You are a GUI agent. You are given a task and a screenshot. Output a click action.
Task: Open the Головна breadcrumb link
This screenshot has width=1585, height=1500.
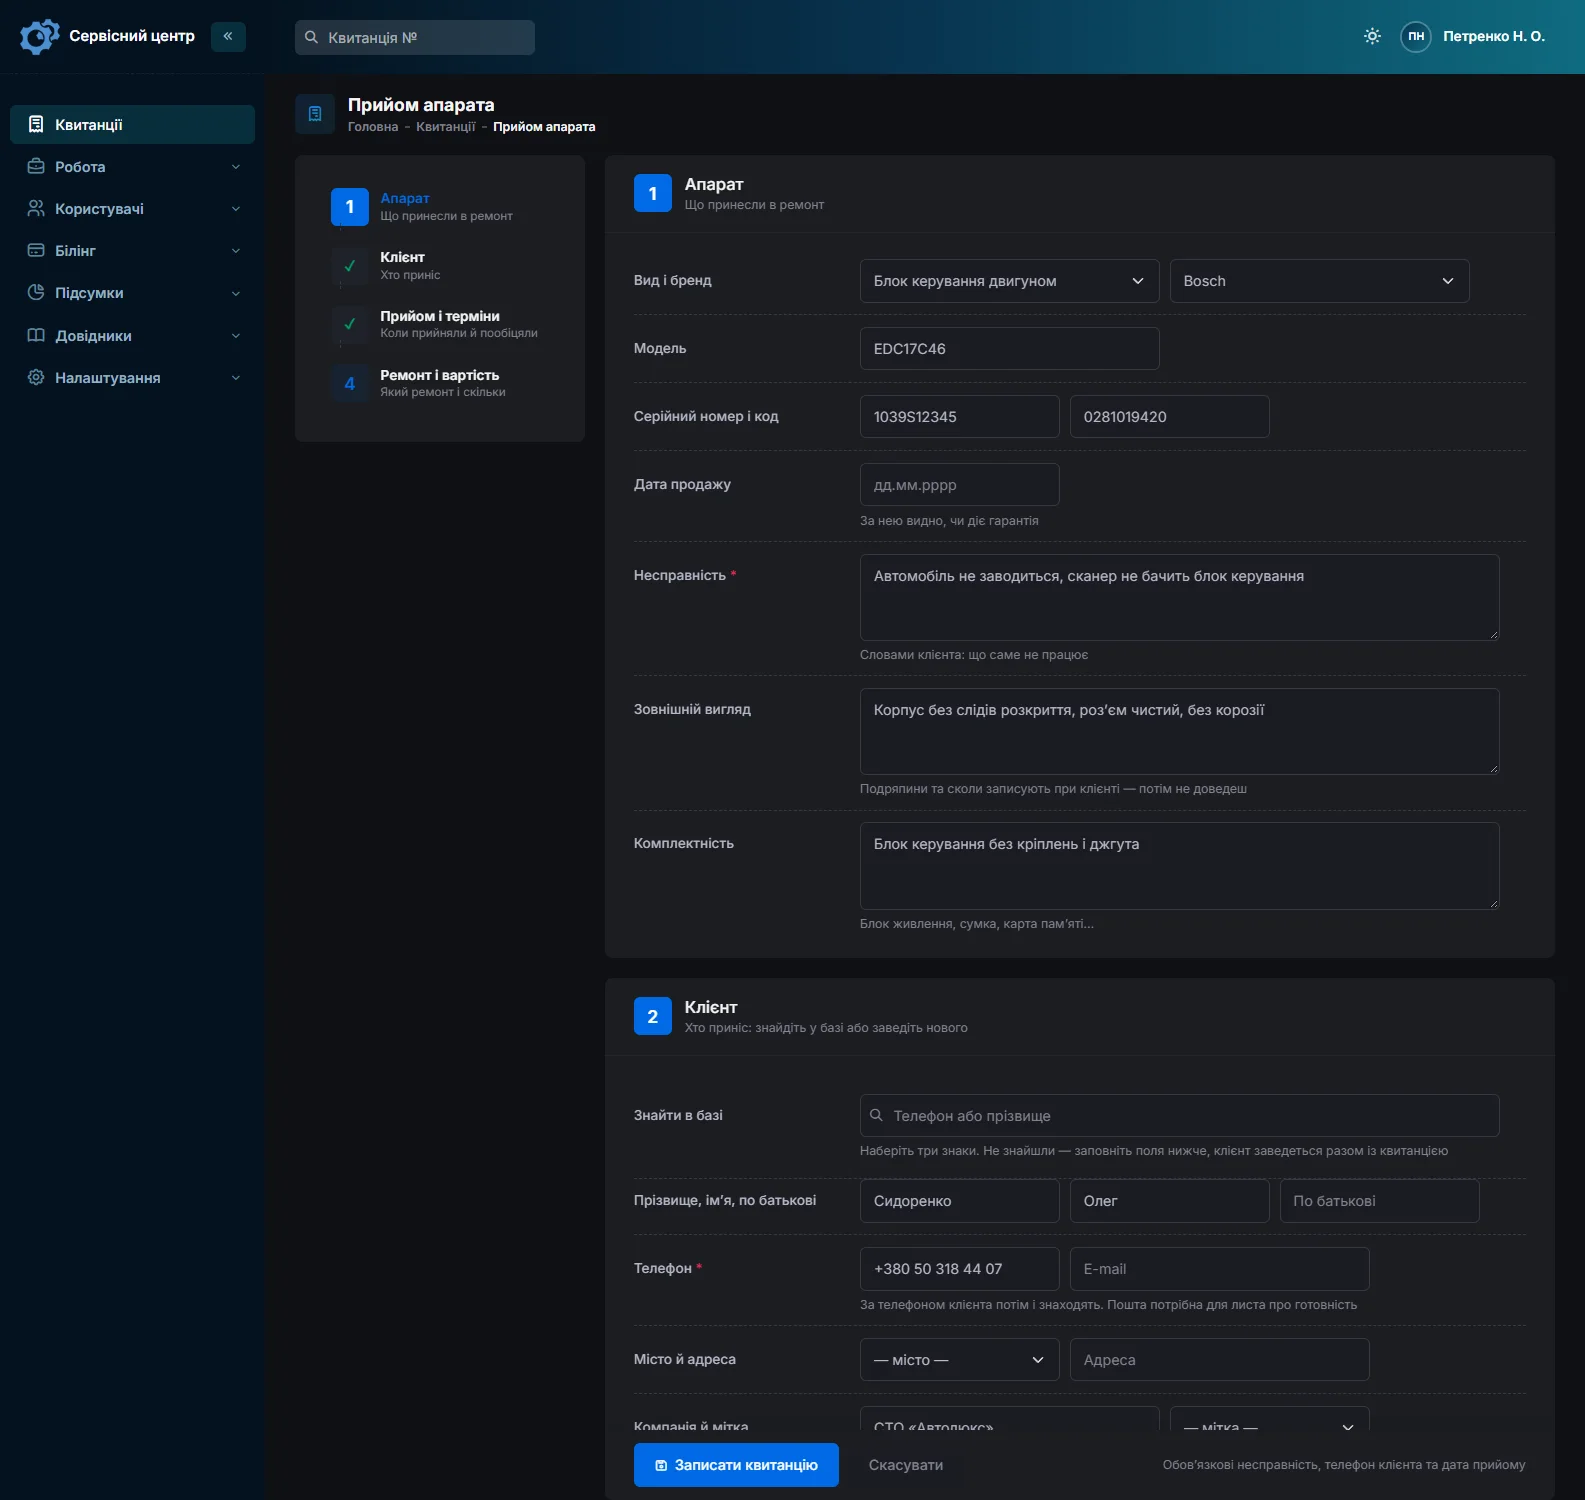tap(373, 127)
